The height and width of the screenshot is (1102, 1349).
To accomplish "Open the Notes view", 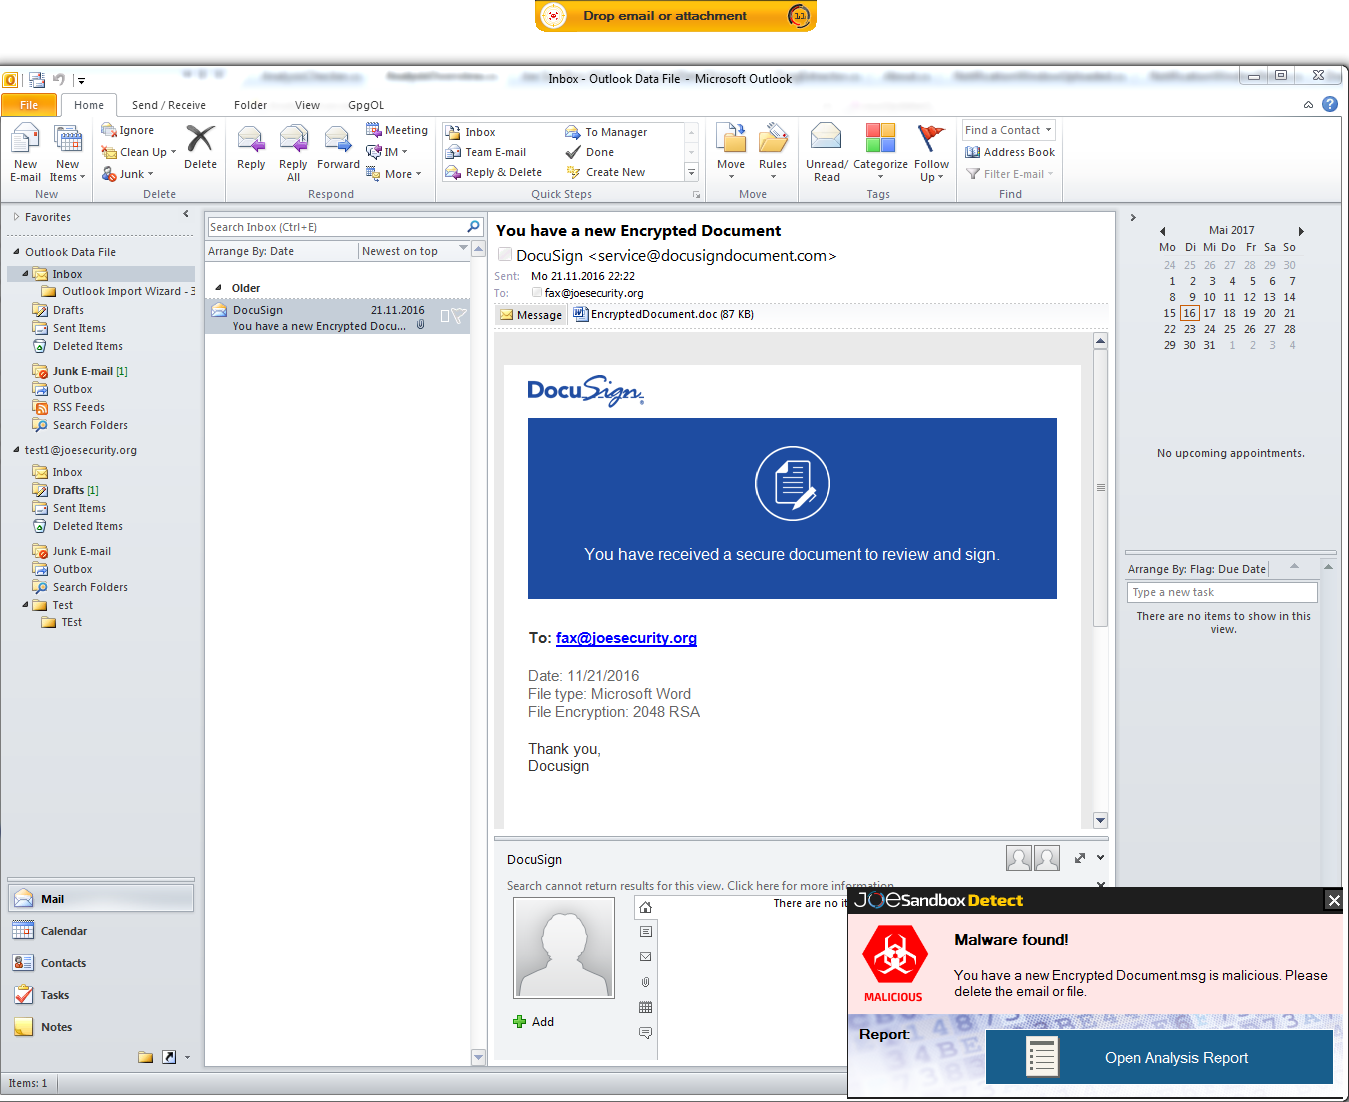I will [x=101, y=1027].
